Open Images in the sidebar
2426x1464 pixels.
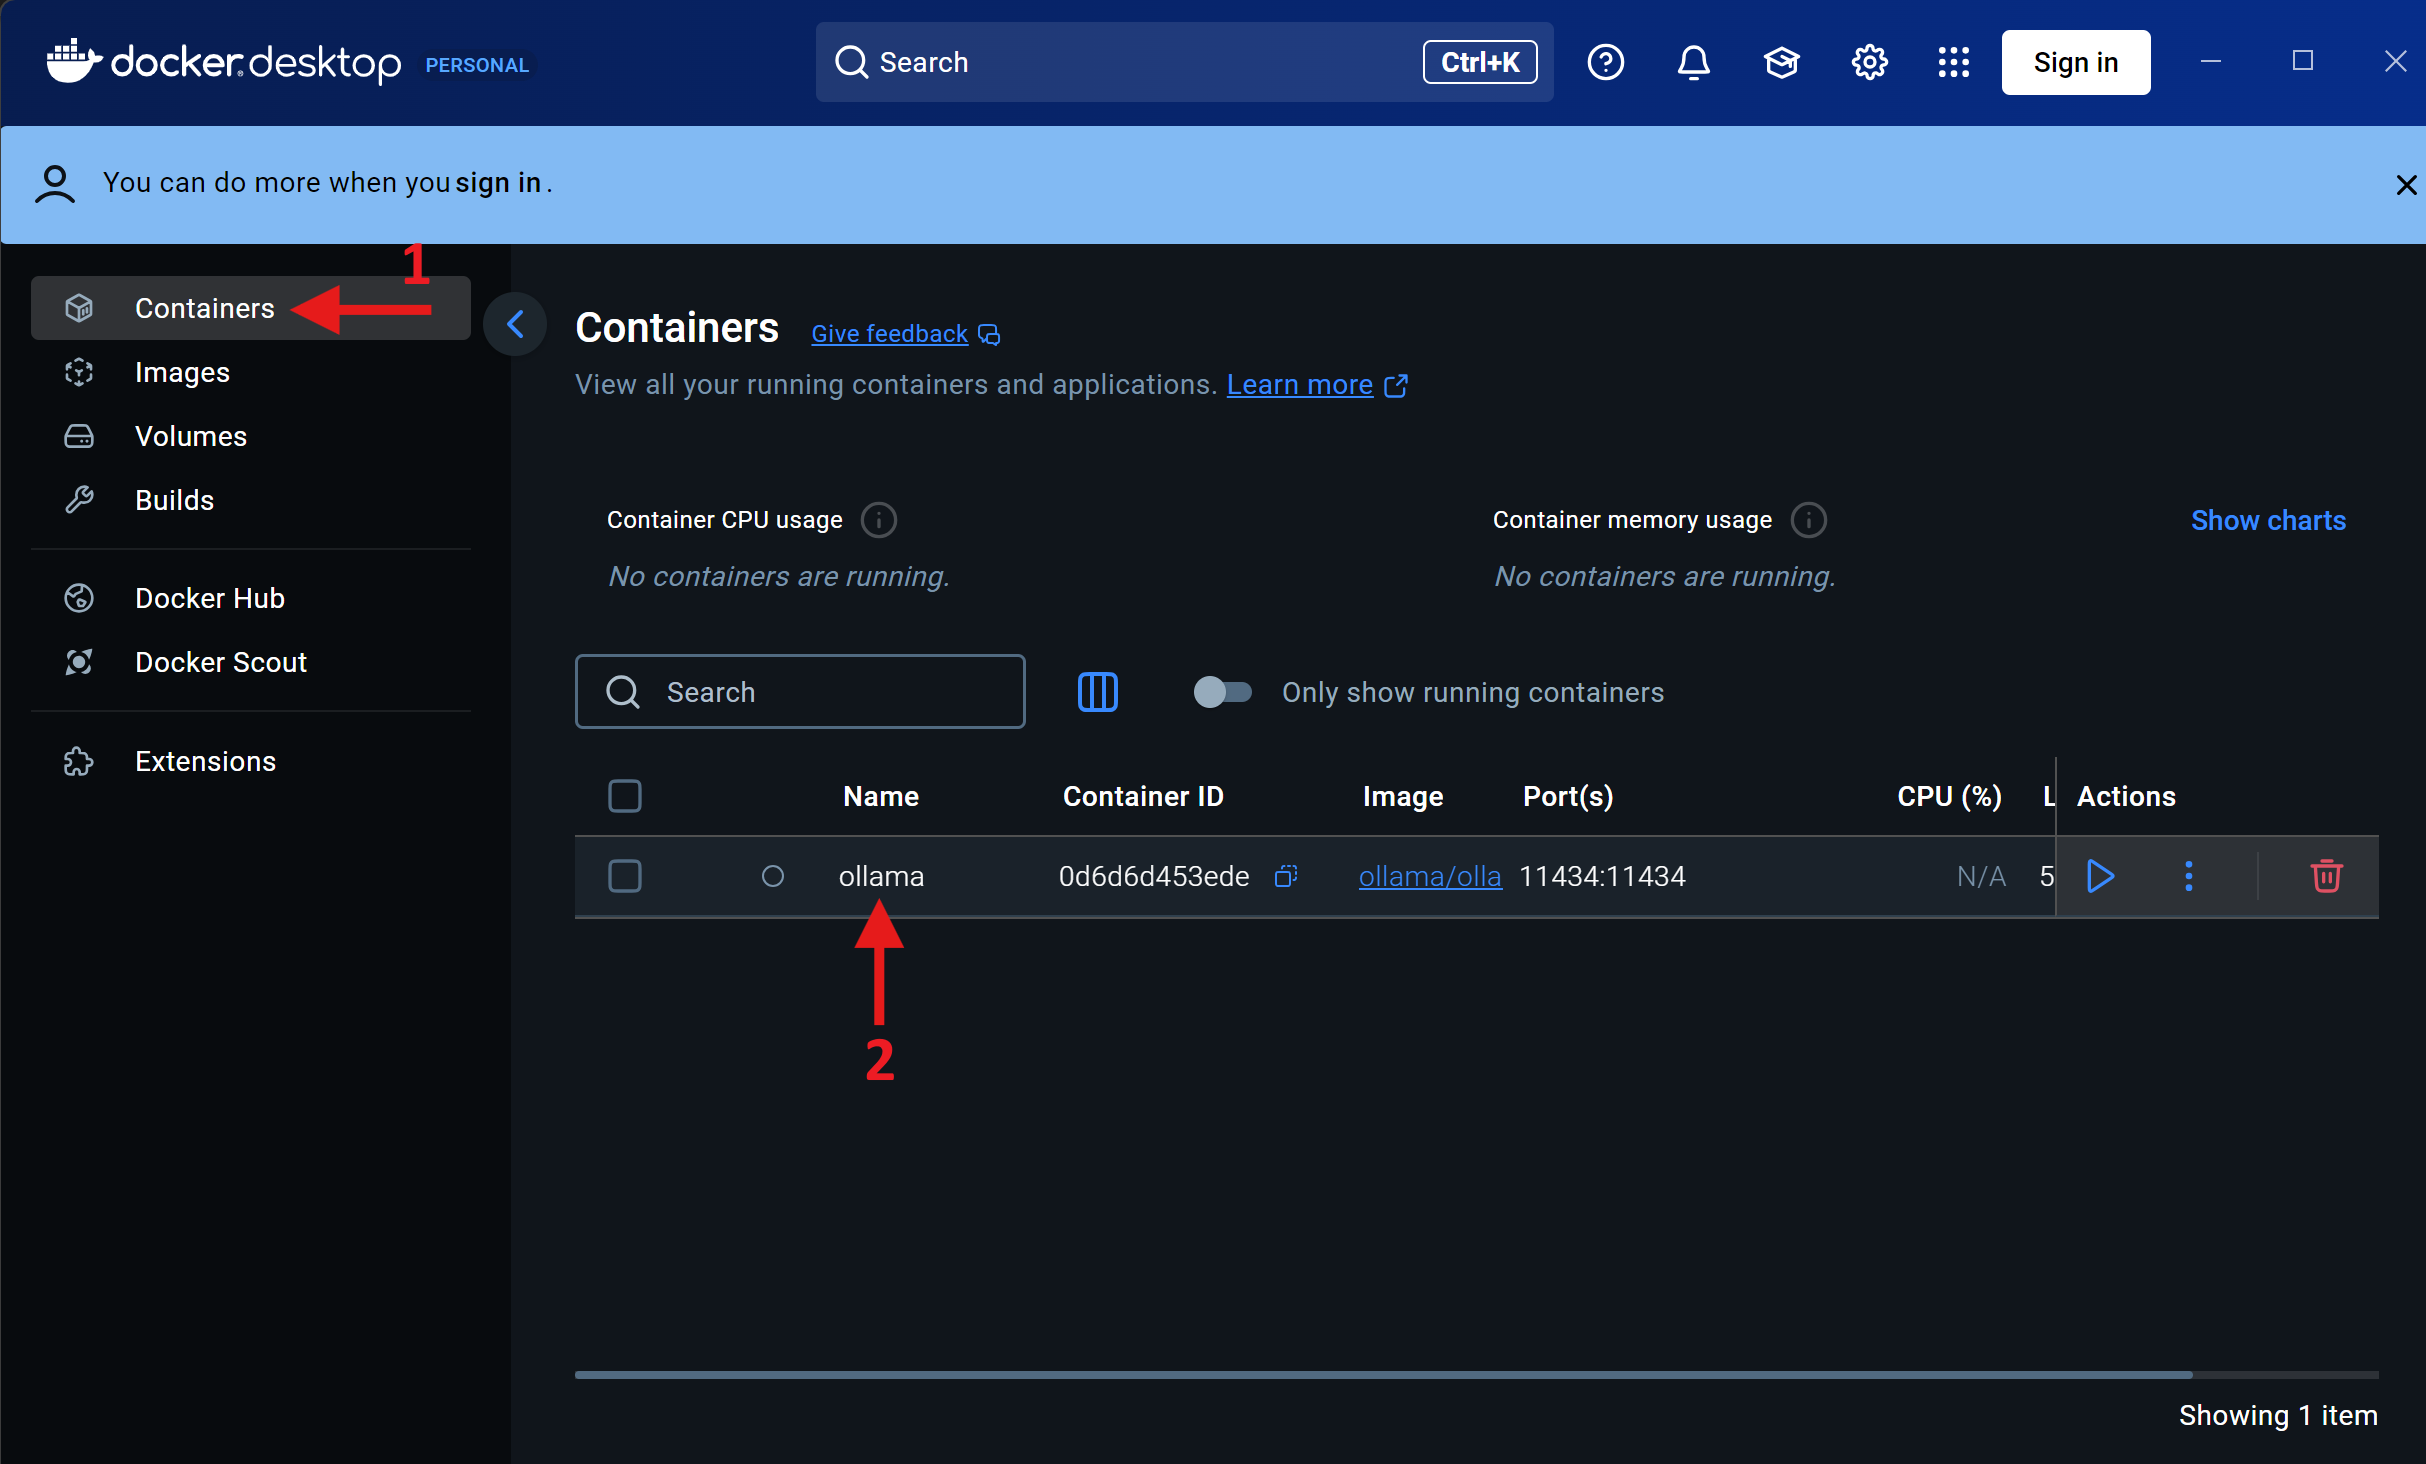coord(250,372)
